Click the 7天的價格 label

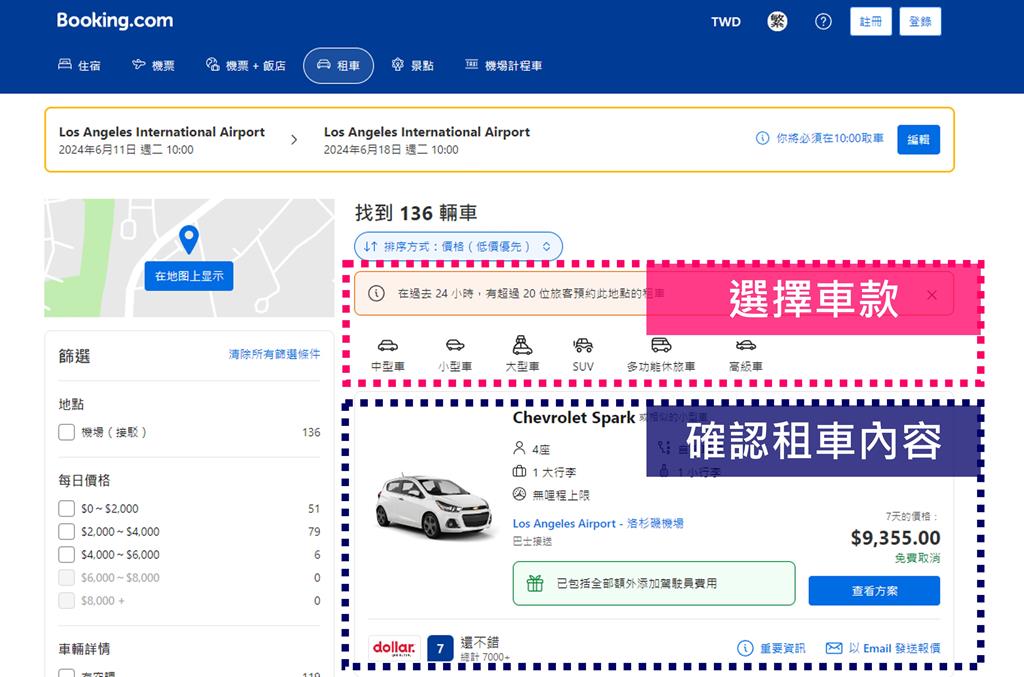point(912,516)
